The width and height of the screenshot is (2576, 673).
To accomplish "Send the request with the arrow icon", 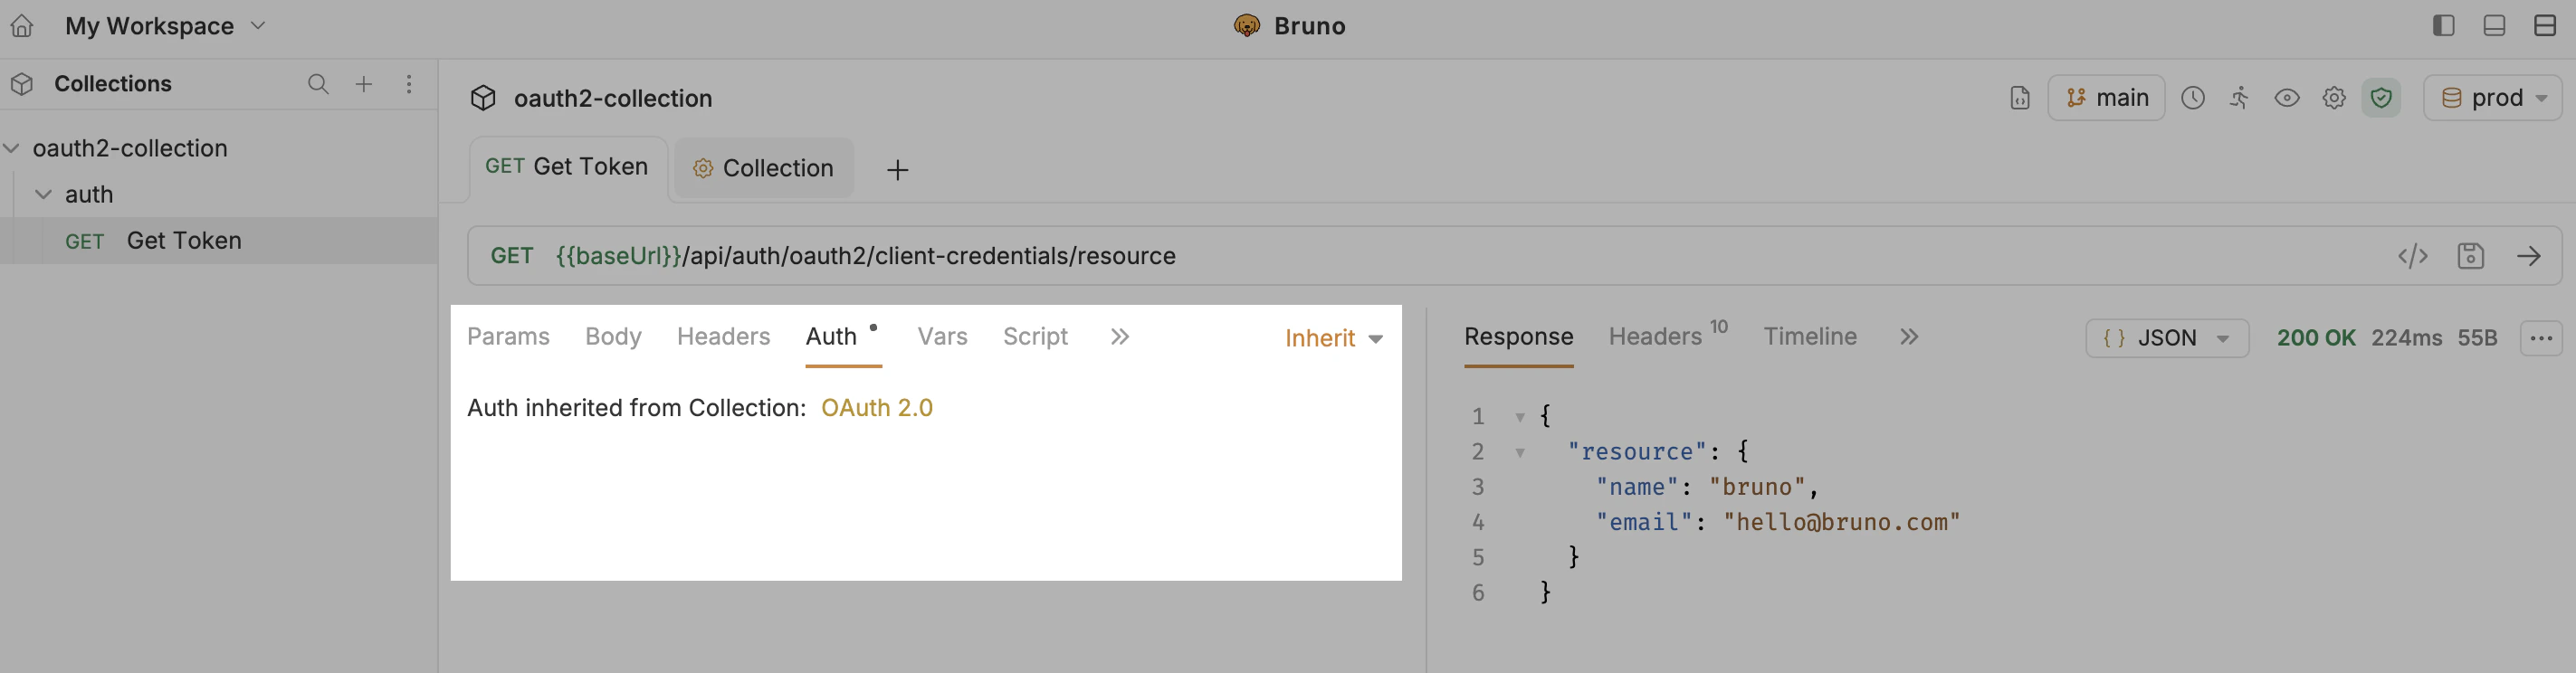I will [2529, 256].
